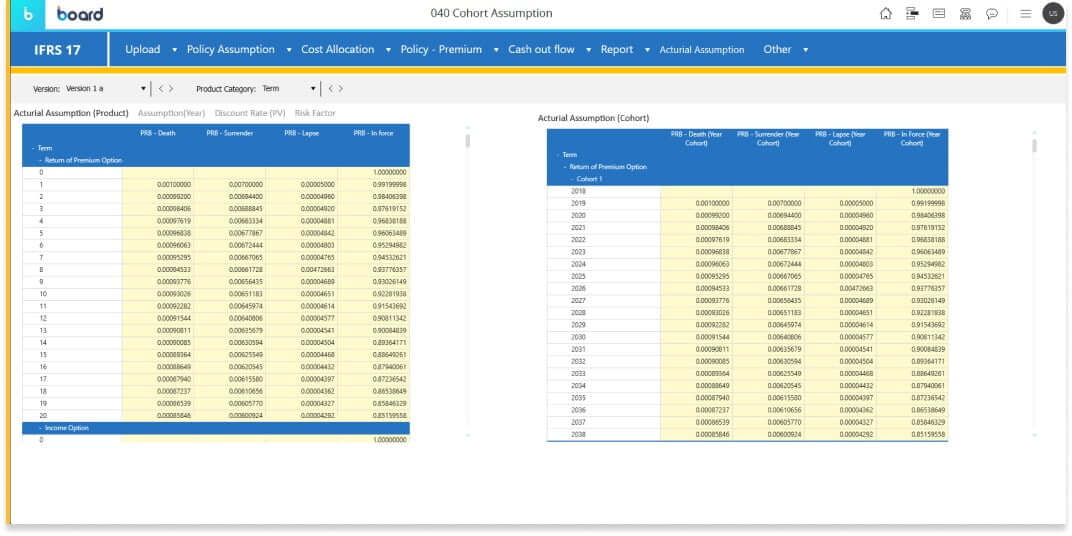Open the process flow diagram icon
Image resolution: width=1072 pixels, height=536 pixels.
tap(965, 14)
